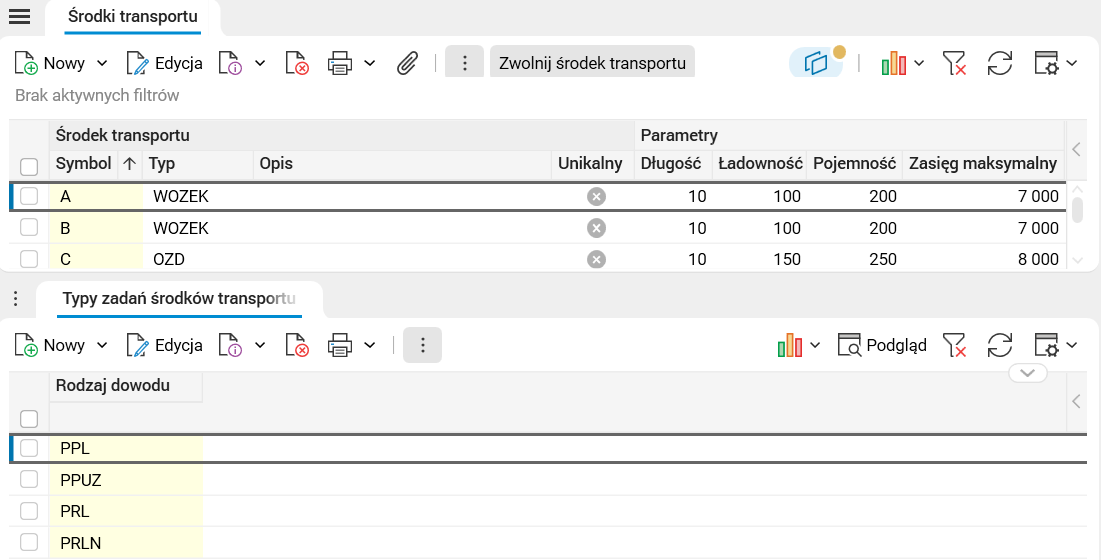
Task: Click the hamburger menu icon
Action: [x=19, y=16]
